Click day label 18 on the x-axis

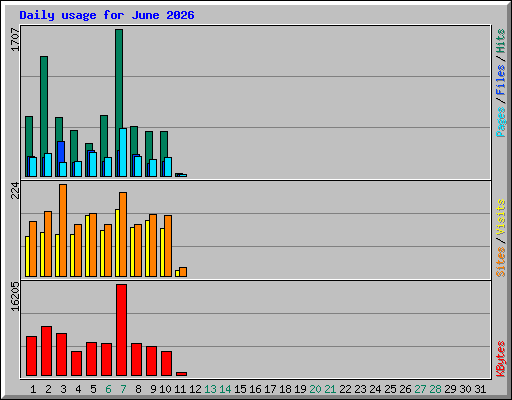tap(285, 389)
